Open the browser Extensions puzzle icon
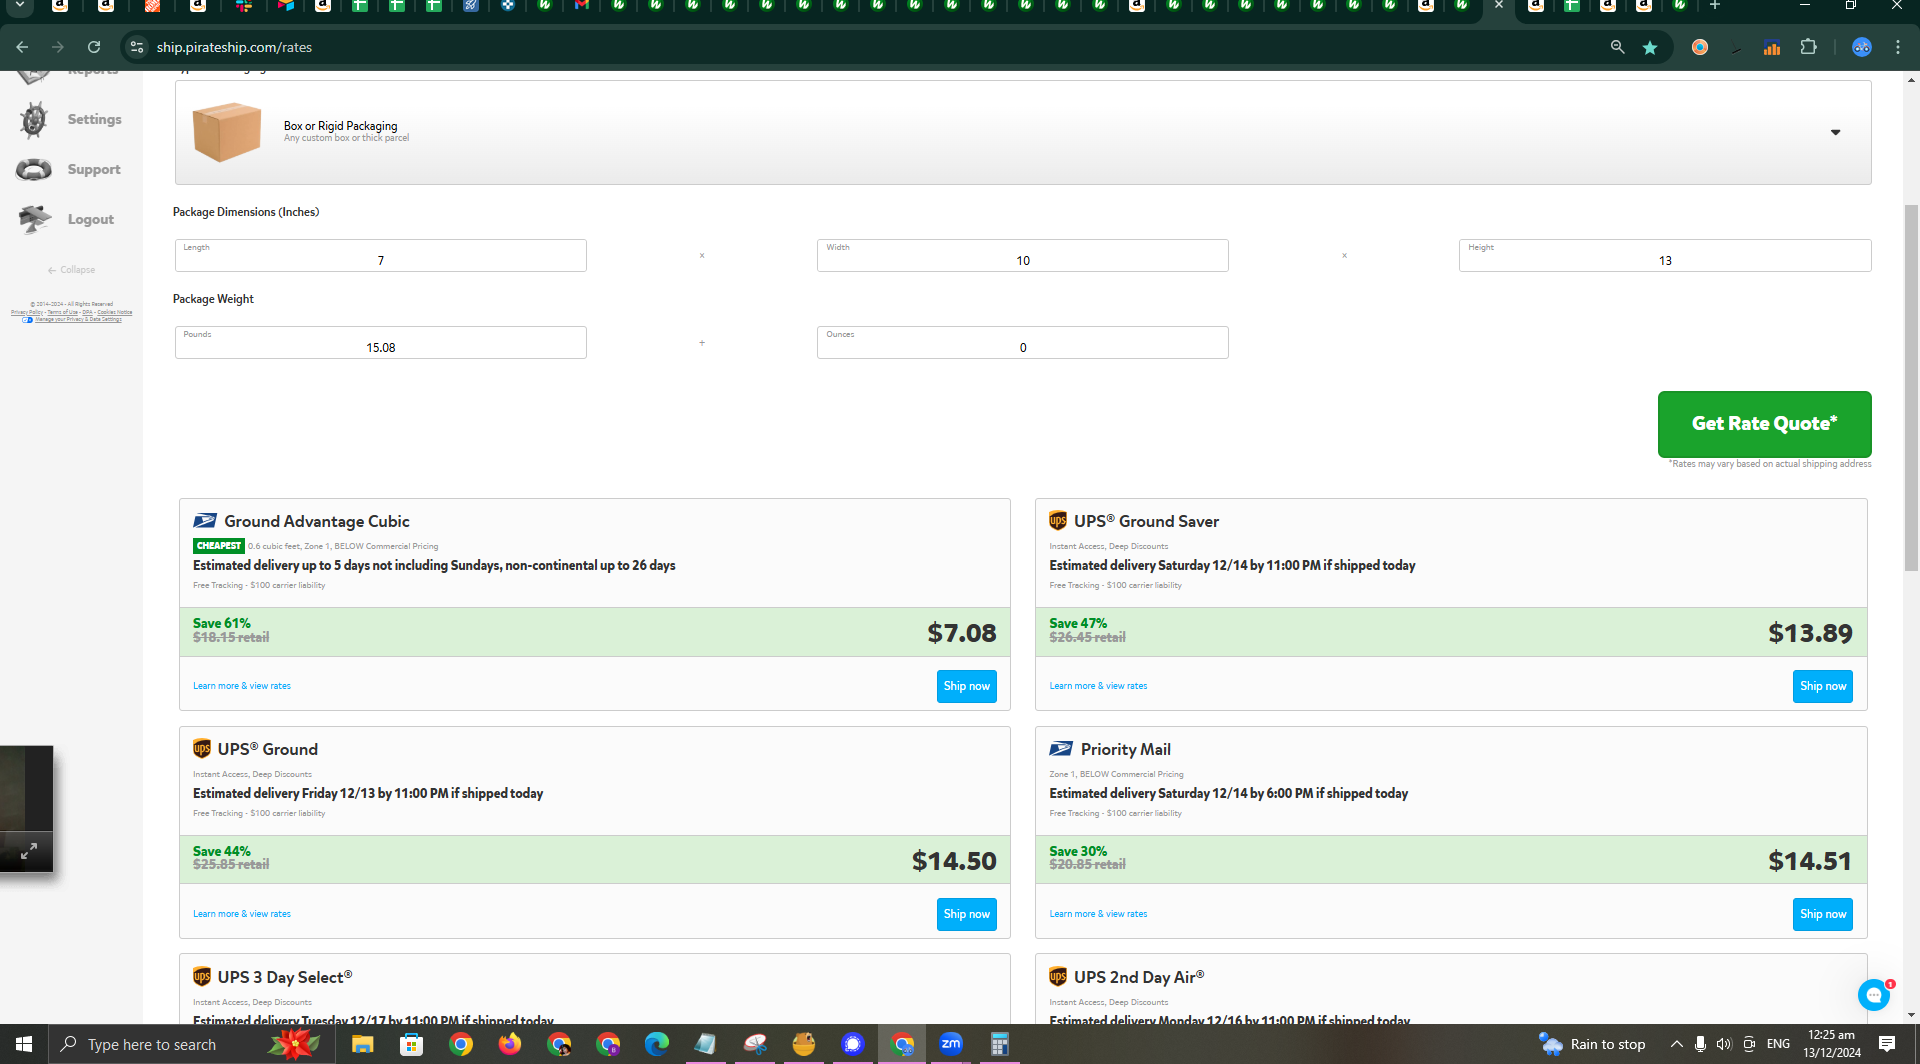1920x1064 pixels. [1808, 47]
